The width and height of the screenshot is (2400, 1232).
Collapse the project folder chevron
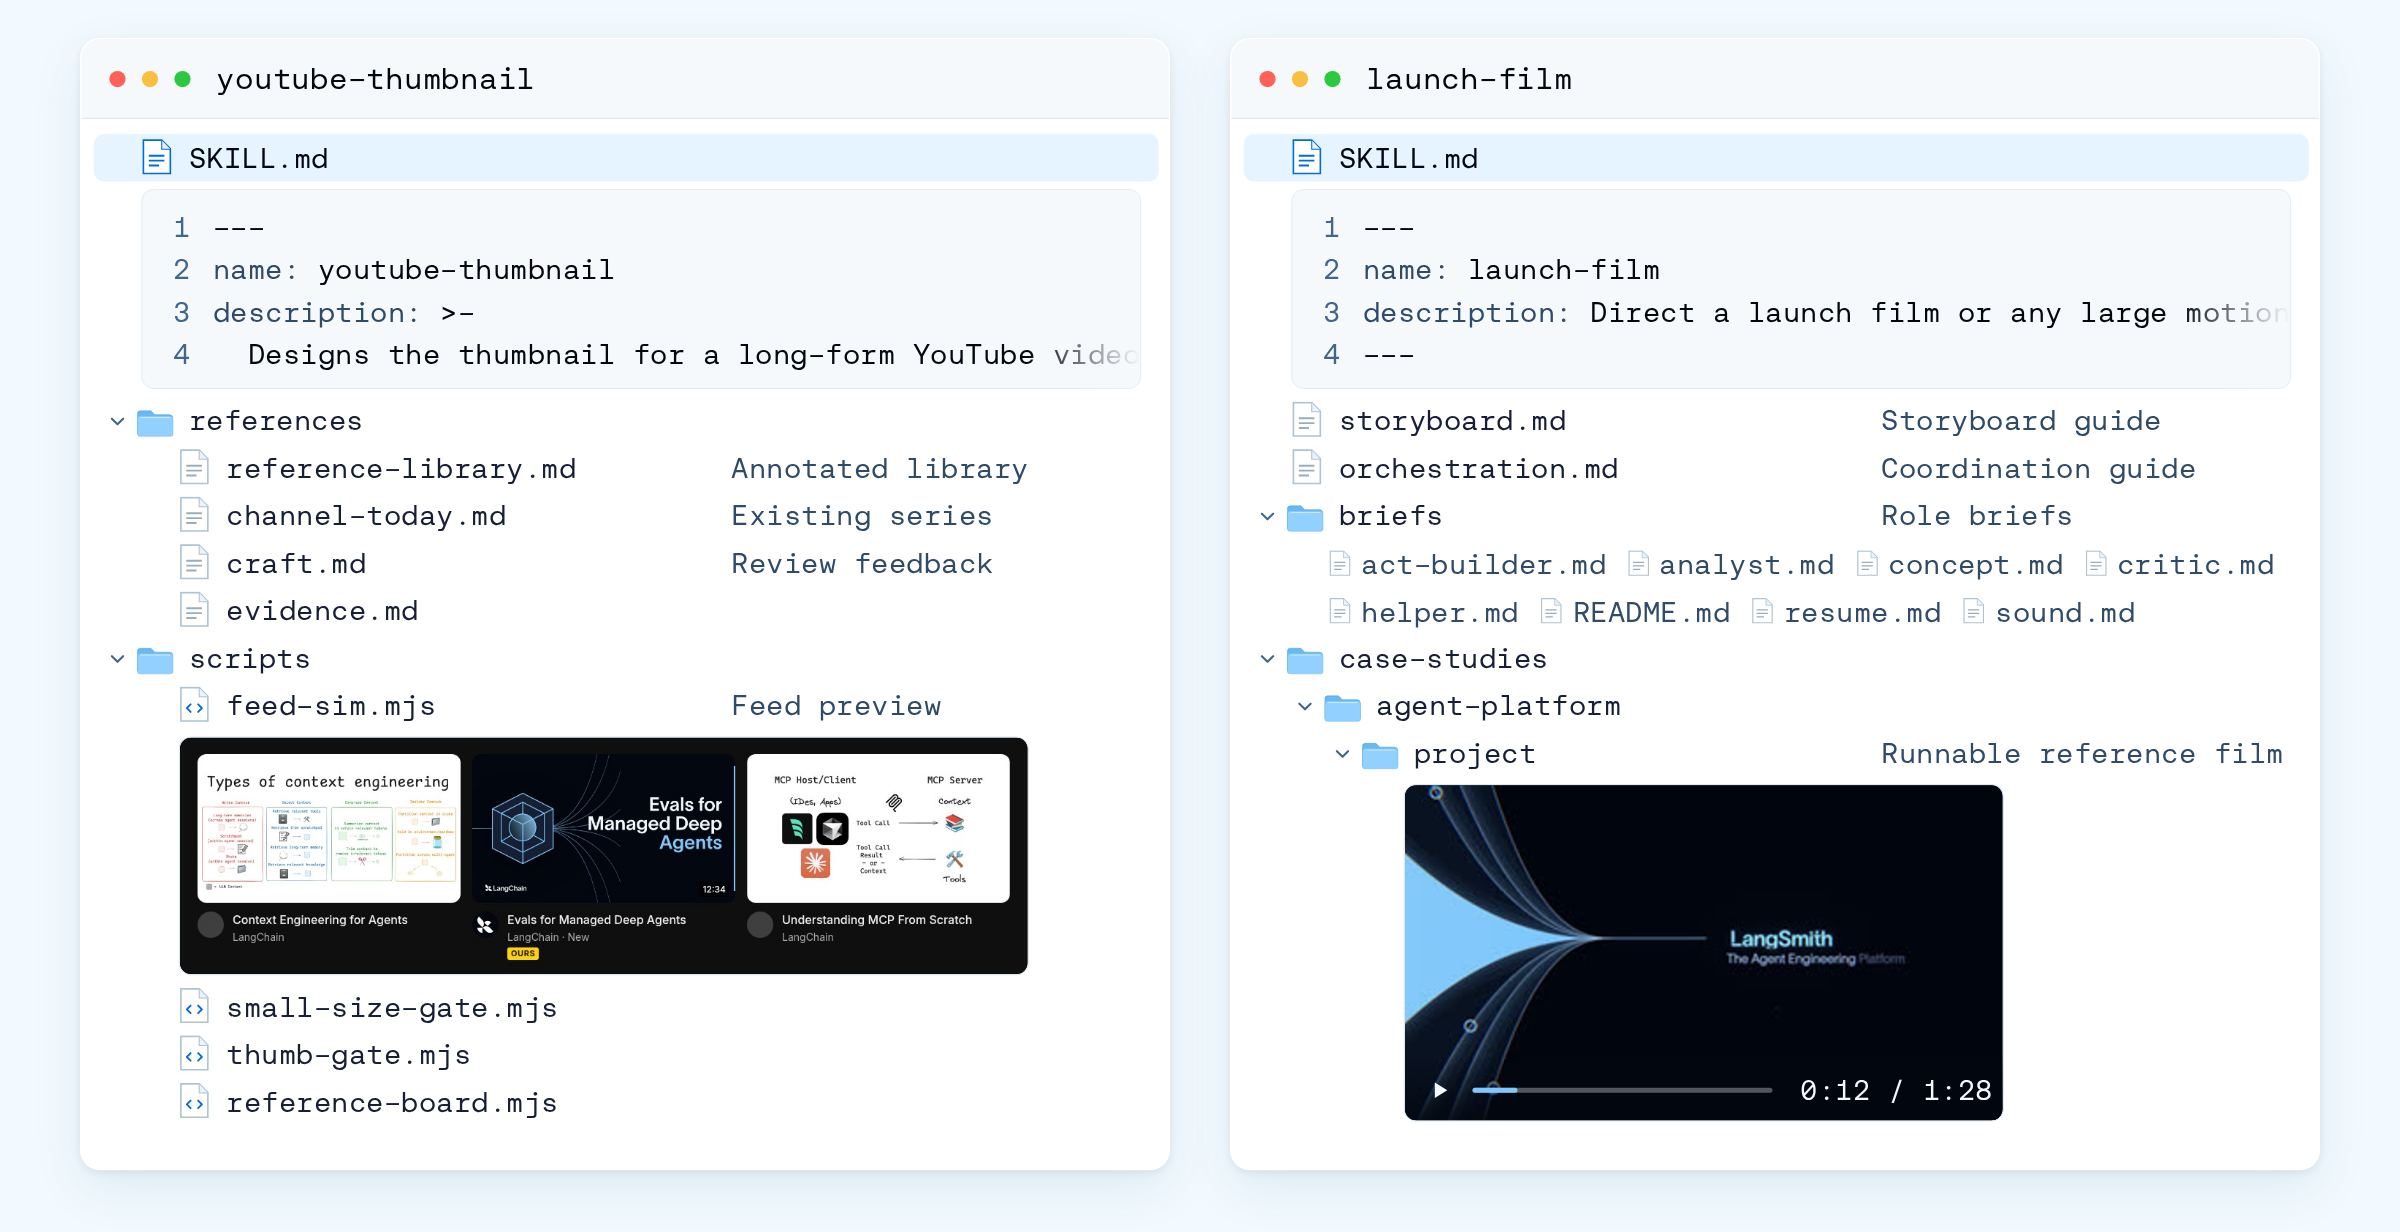pyautogui.click(x=1343, y=754)
